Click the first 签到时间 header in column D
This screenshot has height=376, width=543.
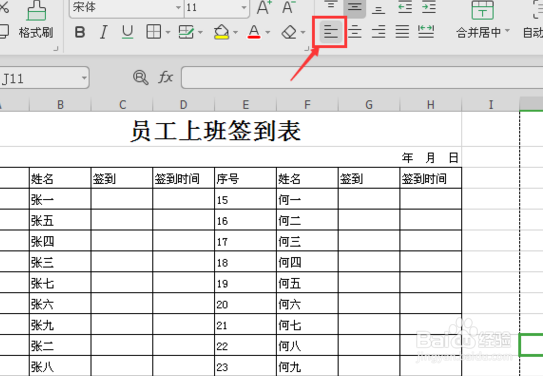tap(184, 179)
